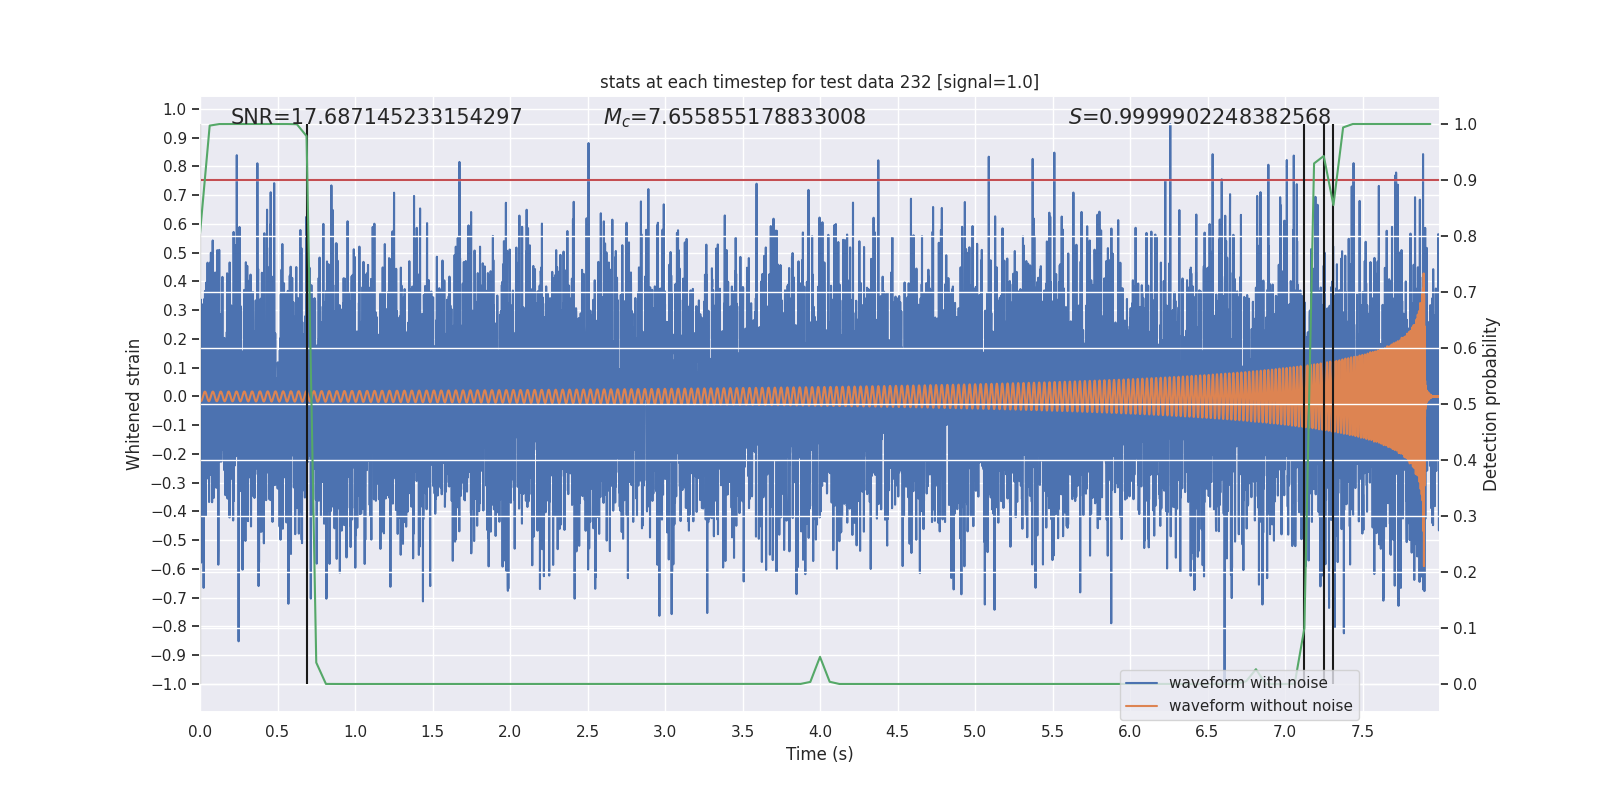Click the orange legend line swatch
Viewport: 1600px width, 800px height.
1142,706
